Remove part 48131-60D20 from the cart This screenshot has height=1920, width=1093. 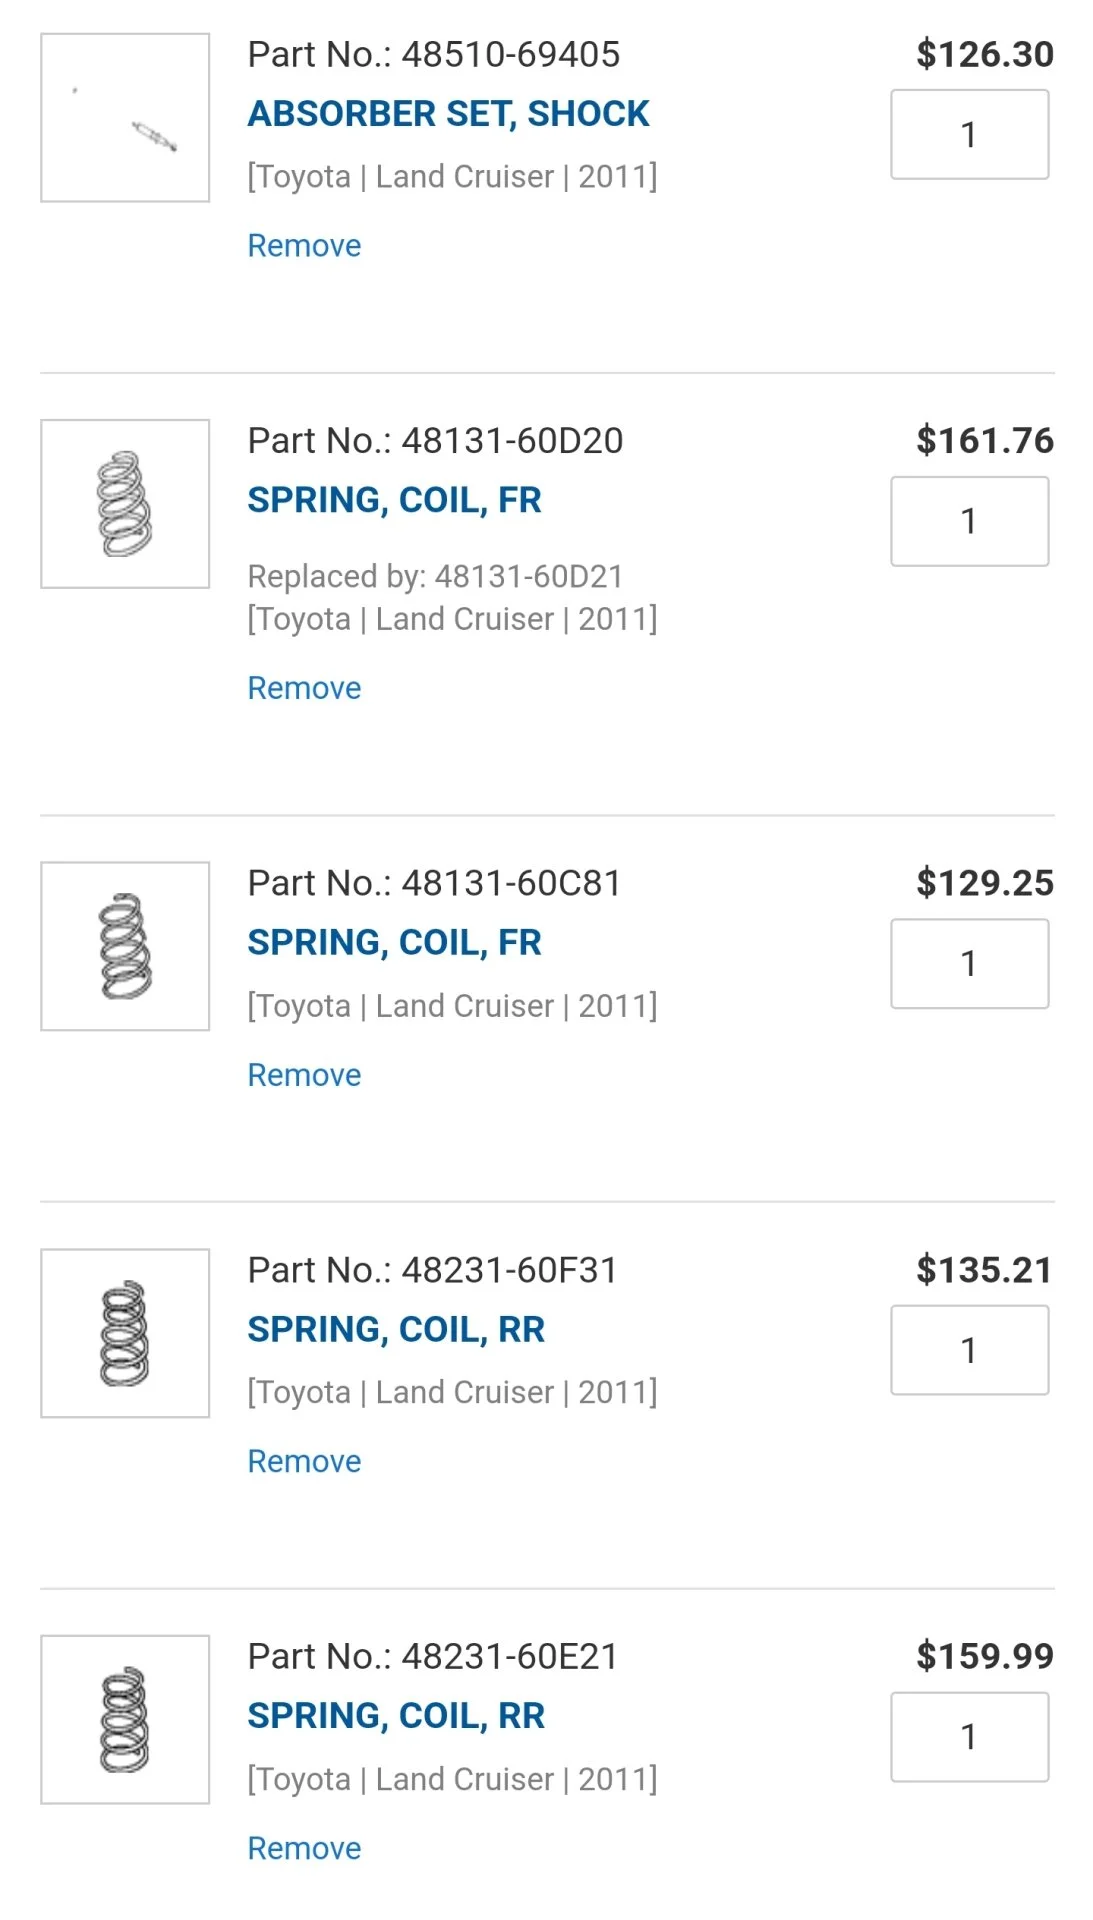(x=304, y=688)
